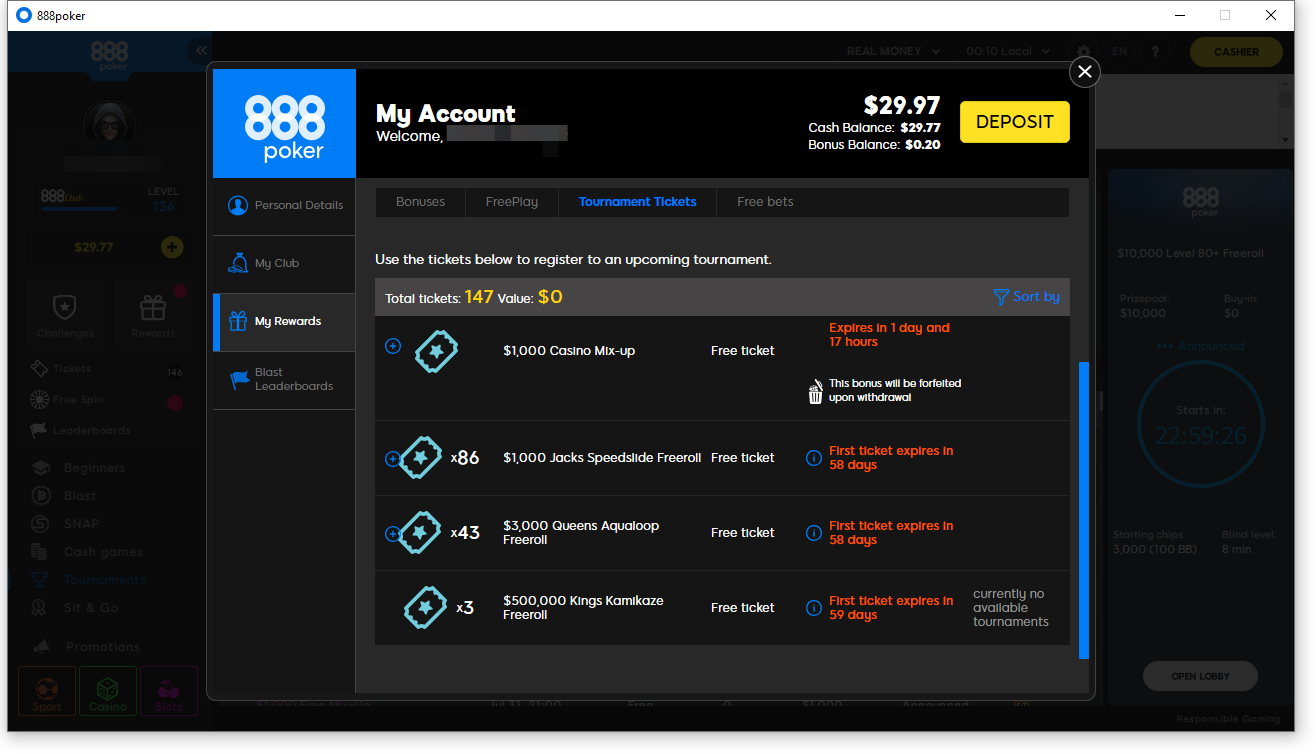Click the yellow DEPOSIT button

[1015, 122]
